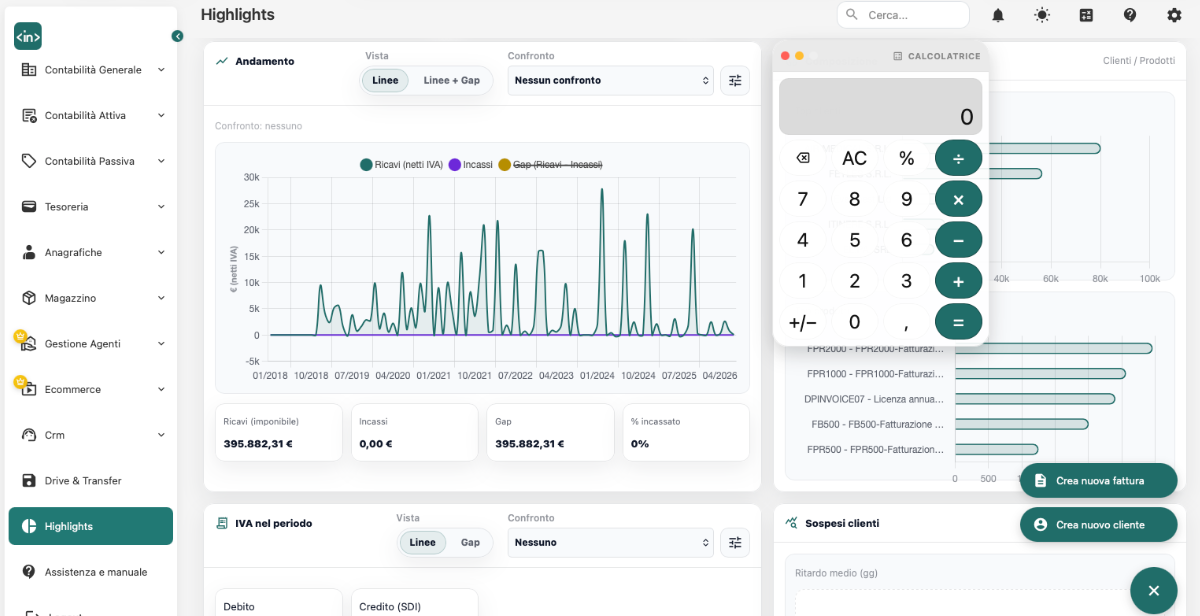Open the calculator icon in top bar

[x=1086, y=15]
